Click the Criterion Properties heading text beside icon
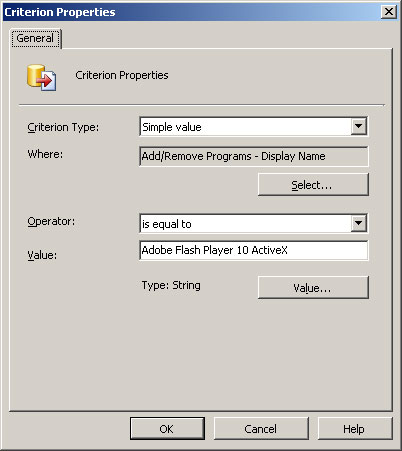The height and width of the screenshot is (451, 402). tap(122, 75)
